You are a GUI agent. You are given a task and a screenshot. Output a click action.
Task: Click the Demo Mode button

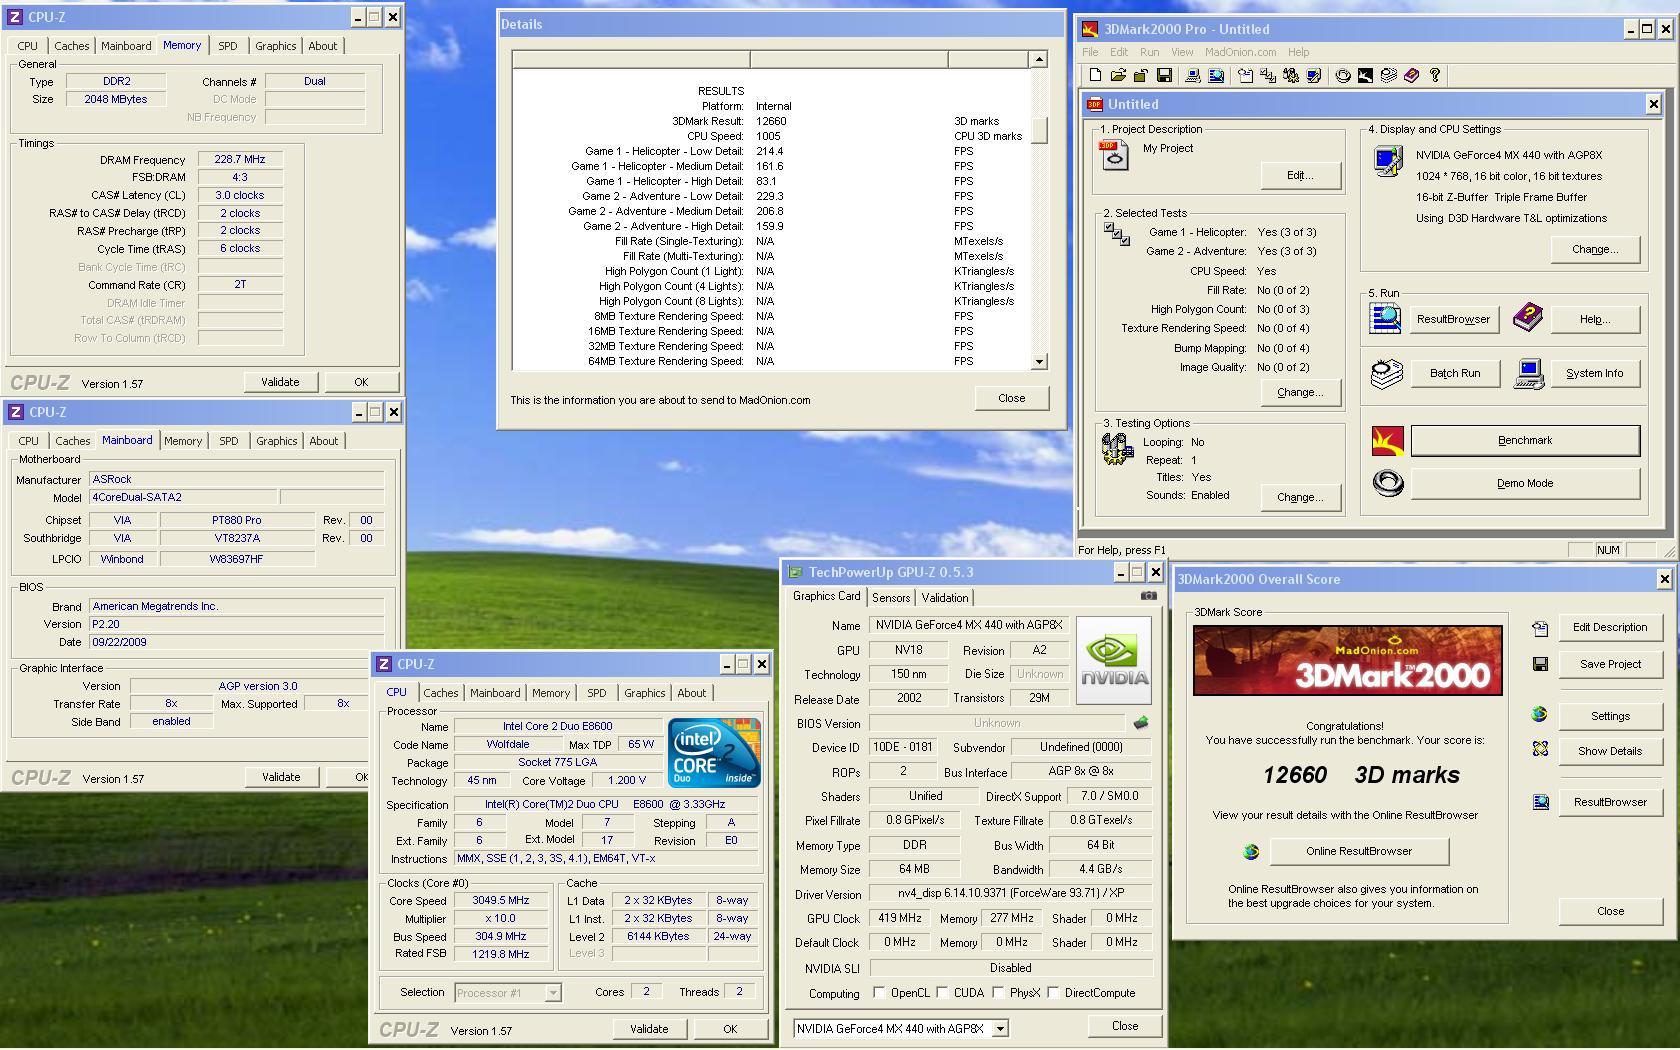pos(1525,483)
